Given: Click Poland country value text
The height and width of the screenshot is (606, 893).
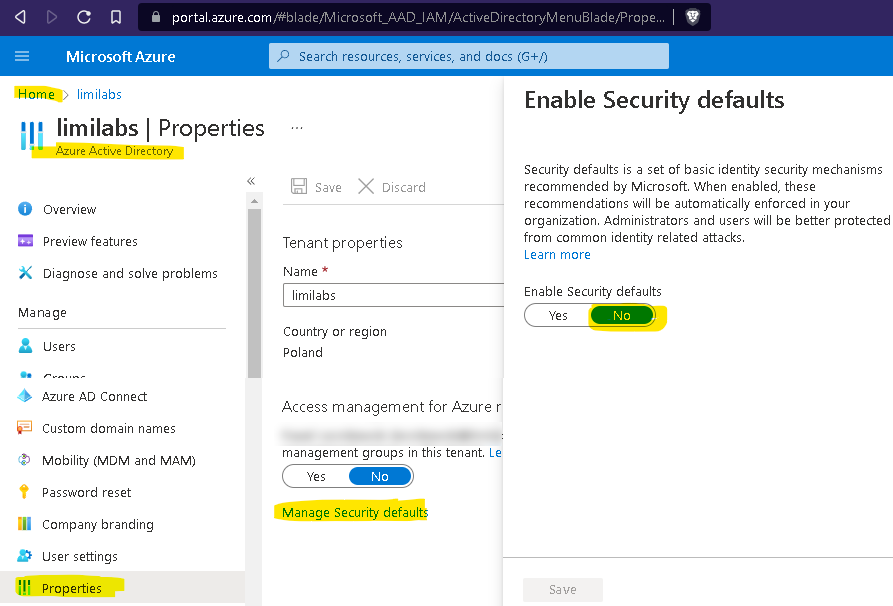Looking at the screenshot, I should click(302, 353).
